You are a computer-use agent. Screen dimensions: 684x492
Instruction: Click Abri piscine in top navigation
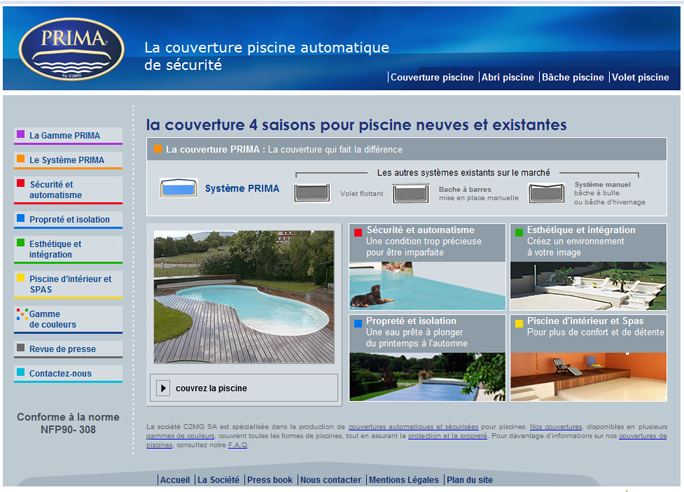click(x=507, y=77)
